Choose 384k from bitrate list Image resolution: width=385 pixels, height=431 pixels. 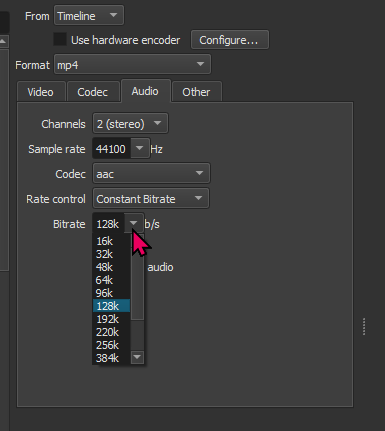pos(111,358)
